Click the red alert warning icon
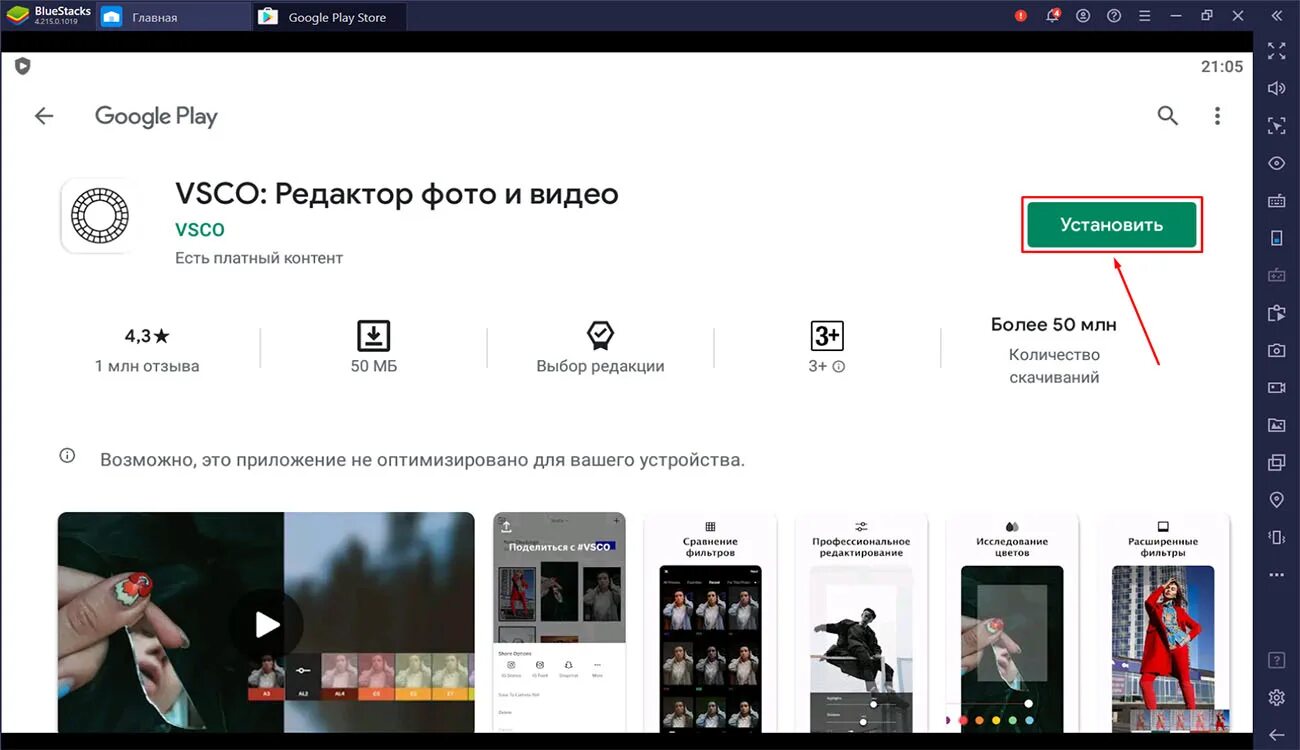1300x750 pixels. [1021, 16]
